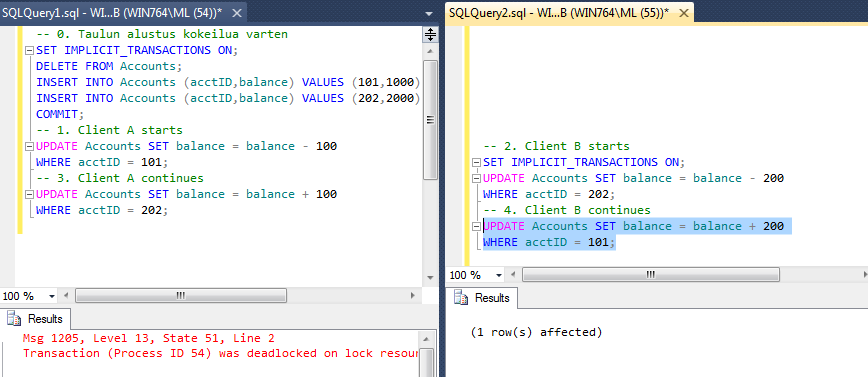Open the right pane 100 % zoom dropdown
This screenshot has height=377, width=868.
click(x=499, y=275)
